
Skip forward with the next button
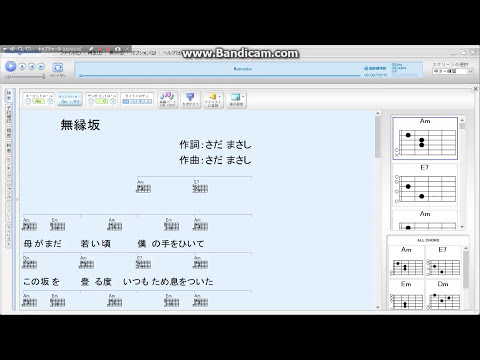point(41,67)
